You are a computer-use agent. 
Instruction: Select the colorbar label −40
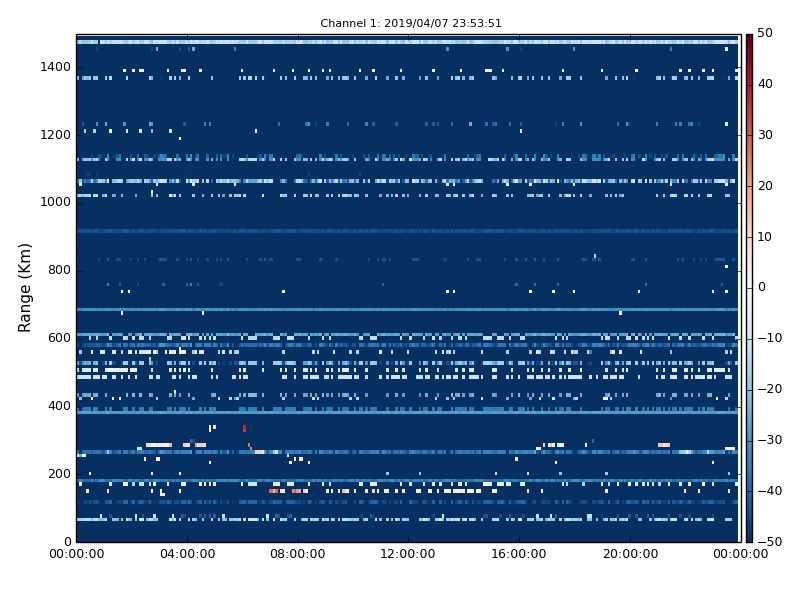(769, 491)
